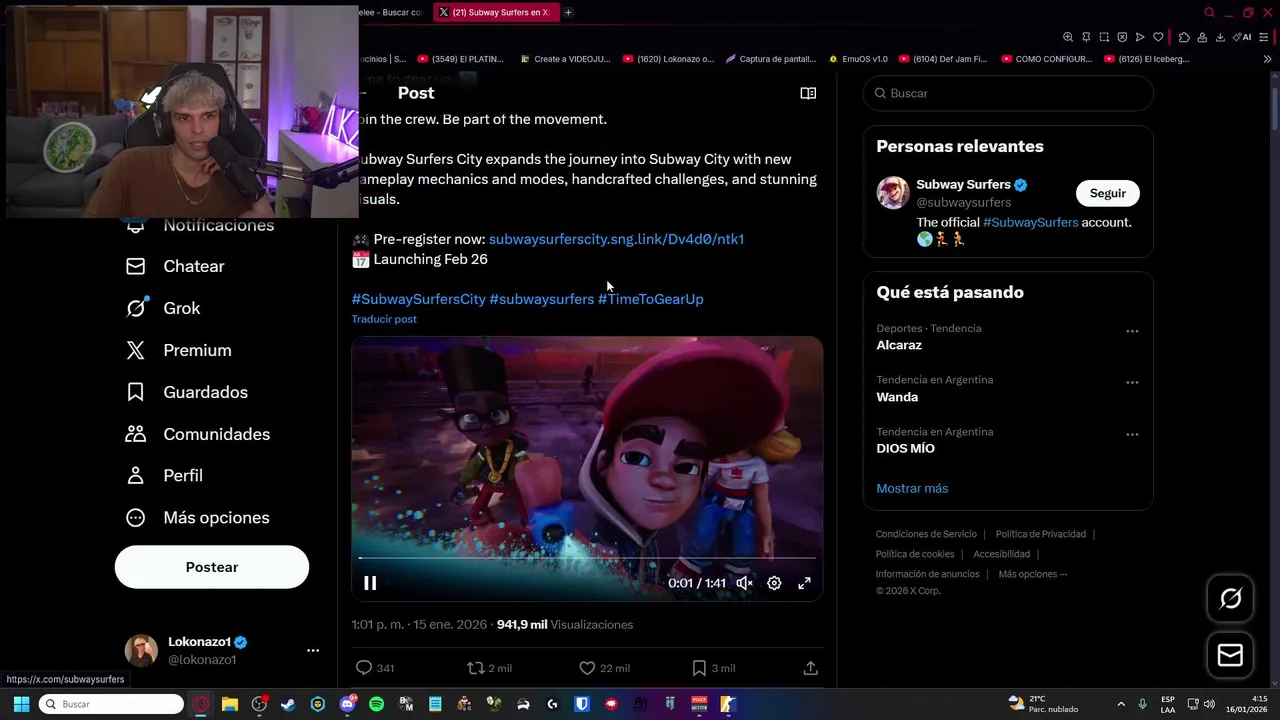Viewport: 1280px width, 720px height.
Task: Expand the video to fullscreen
Action: [x=804, y=583]
